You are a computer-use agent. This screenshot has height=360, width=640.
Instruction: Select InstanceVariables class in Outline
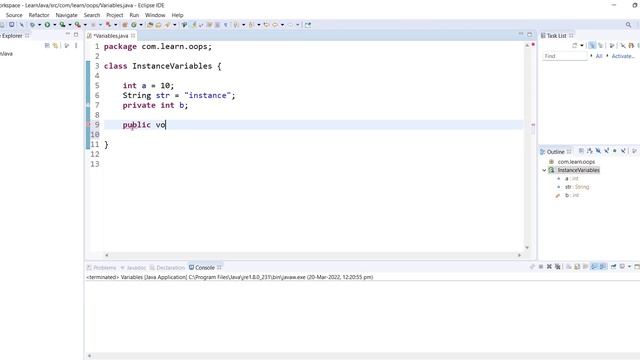tap(578, 170)
